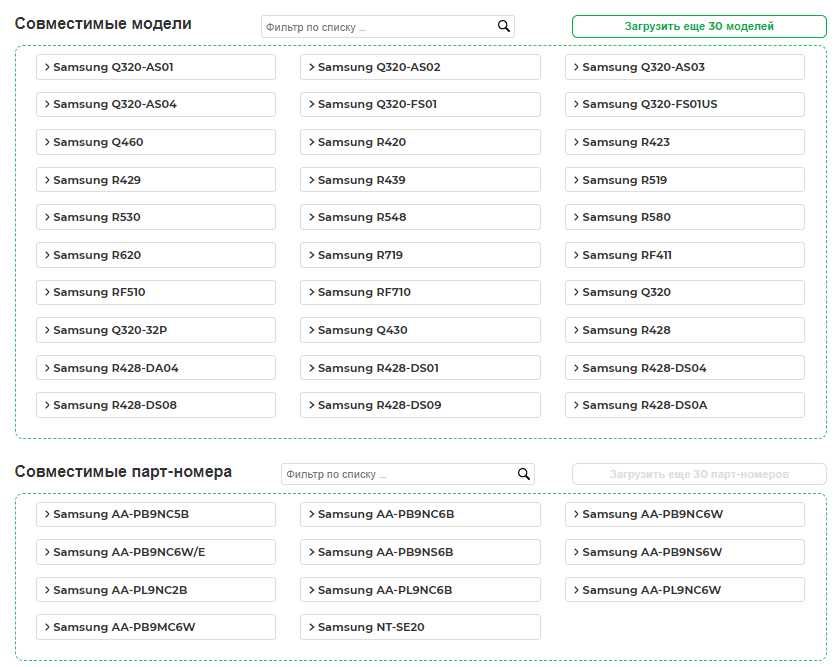Viewport: 838px width, 667px height.
Task: Open the plain Samsung R428 model
Action: (x=685, y=330)
